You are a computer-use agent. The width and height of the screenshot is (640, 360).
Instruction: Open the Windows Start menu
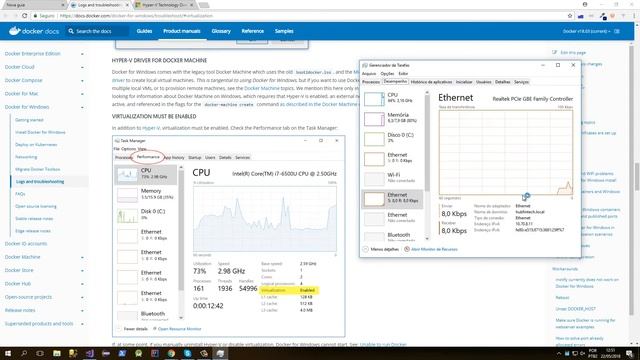point(8,353)
